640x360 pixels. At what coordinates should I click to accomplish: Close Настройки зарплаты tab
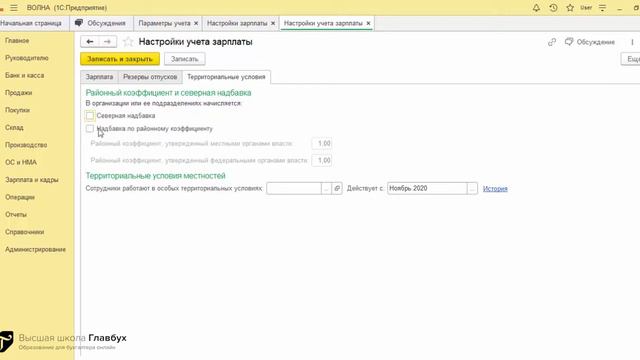(273, 23)
